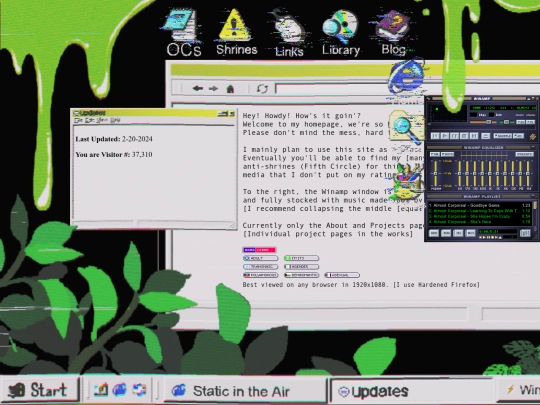
Task: Select track 4 She's Here in playlist
Action: point(479,222)
